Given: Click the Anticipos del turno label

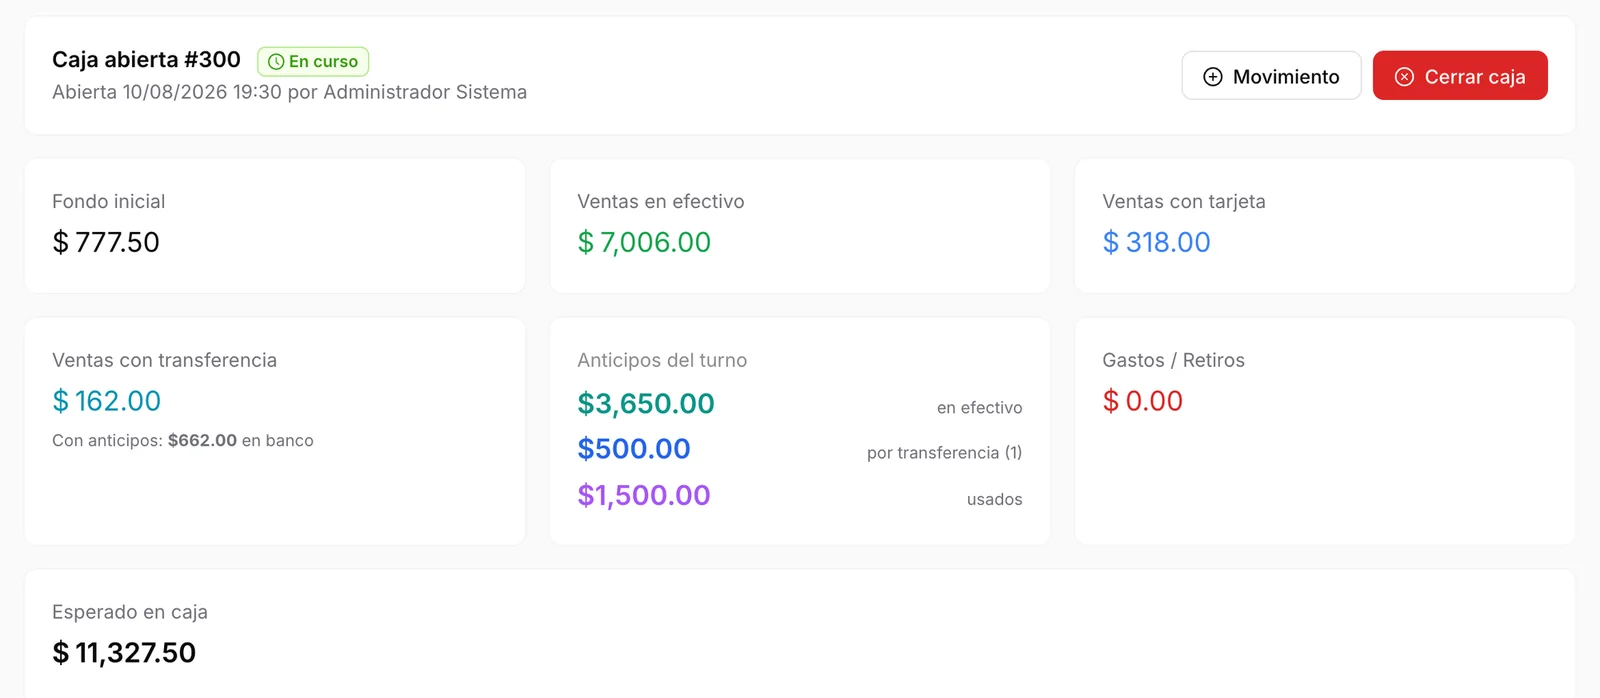Looking at the screenshot, I should [x=662, y=360].
